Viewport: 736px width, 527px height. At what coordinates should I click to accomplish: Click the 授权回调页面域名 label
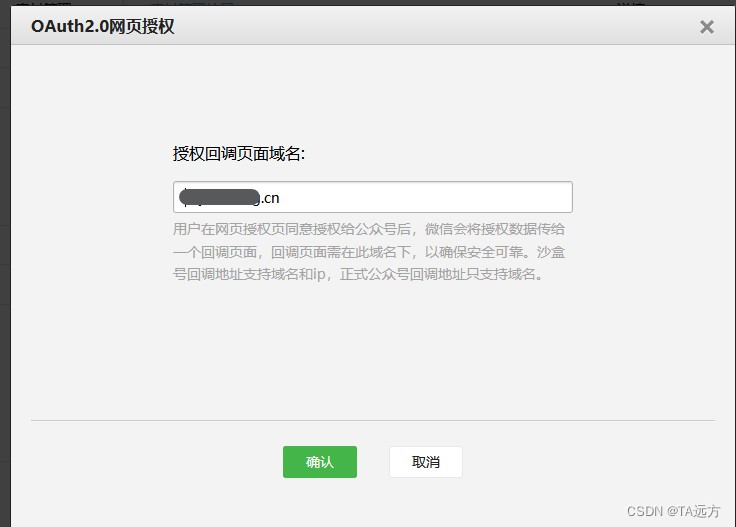tap(239, 153)
